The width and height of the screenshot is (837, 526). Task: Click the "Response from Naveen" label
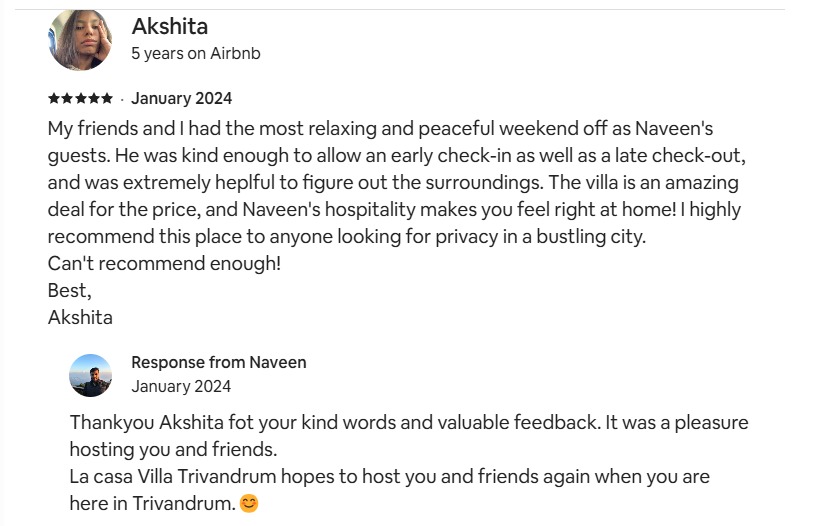(x=219, y=362)
